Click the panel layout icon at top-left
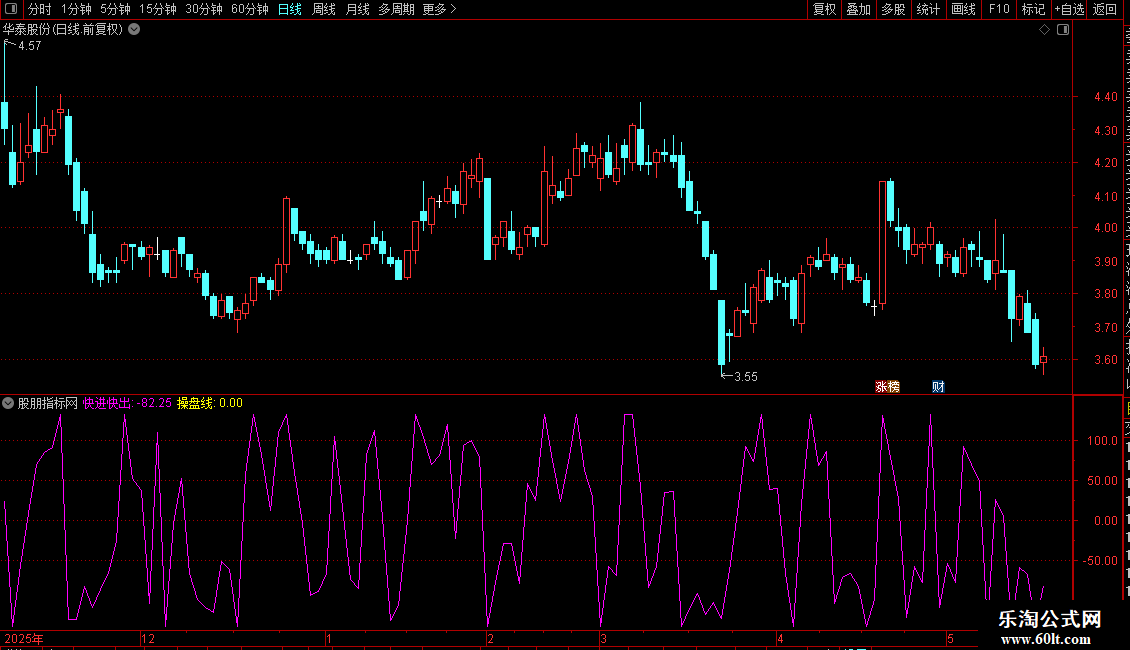This screenshot has height=650, width=1130. pyautogui.click(x=11, y=9)
